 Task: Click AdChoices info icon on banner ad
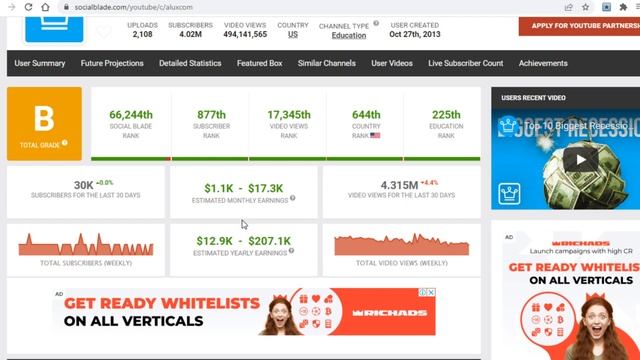click(423, 292)
